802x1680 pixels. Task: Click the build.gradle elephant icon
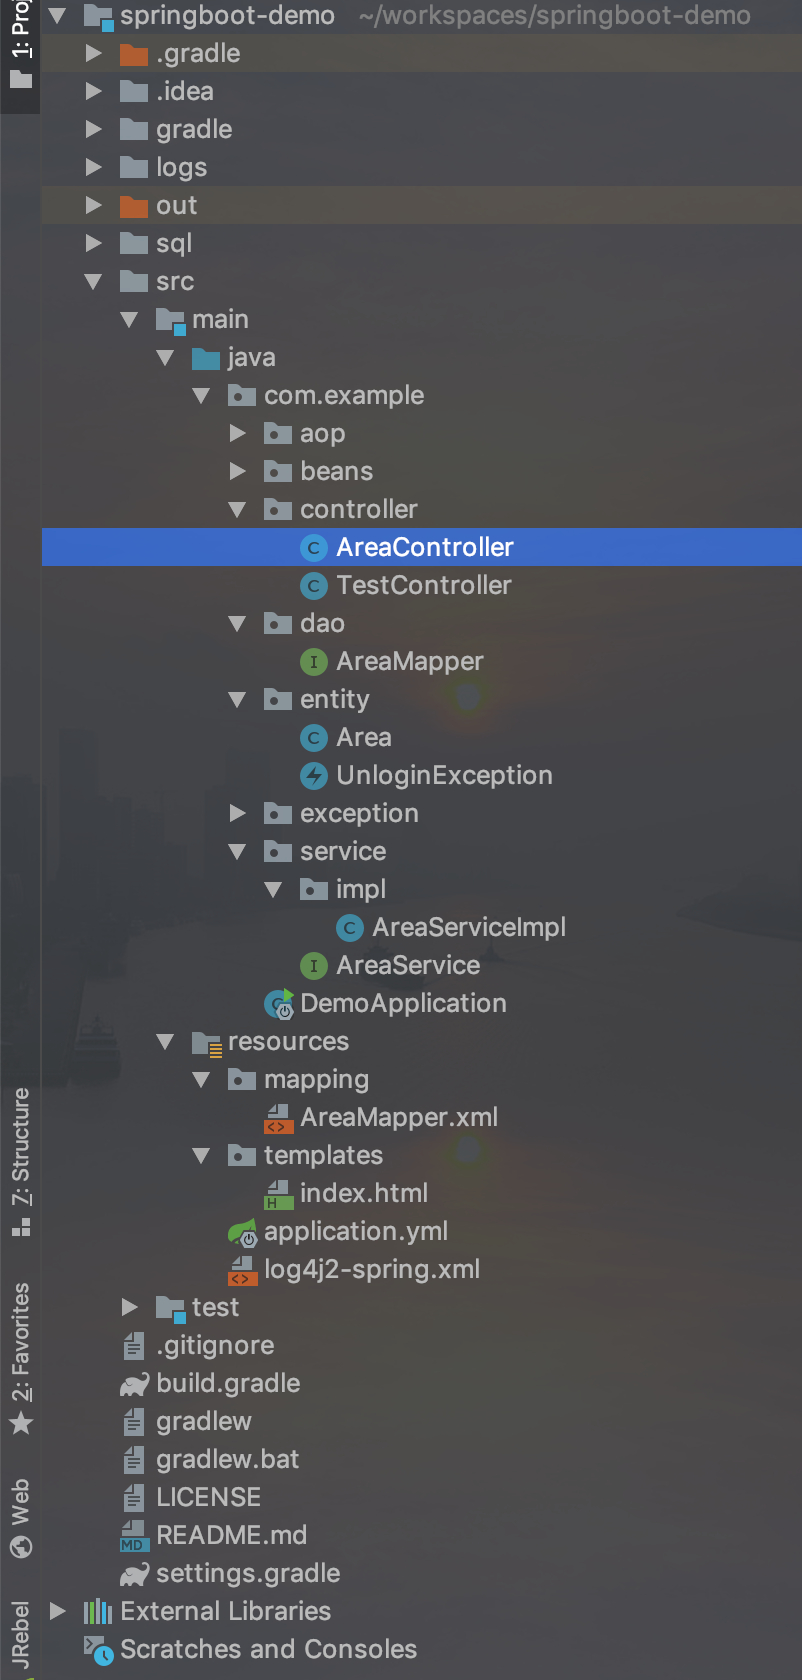[x=134, y=1384]
